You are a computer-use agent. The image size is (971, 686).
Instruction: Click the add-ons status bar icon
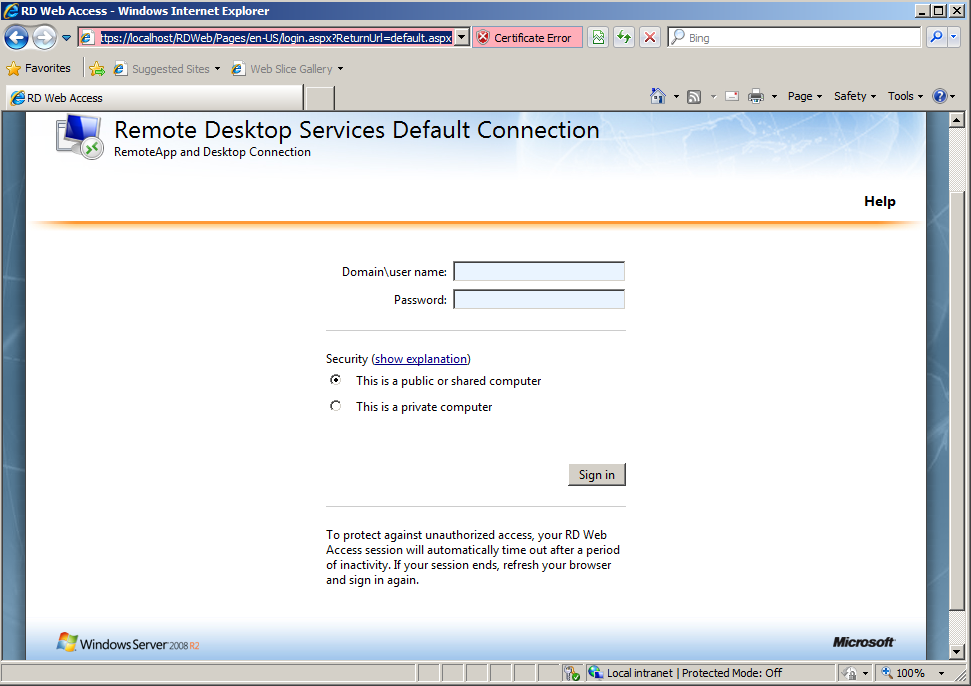click(572, 672)
